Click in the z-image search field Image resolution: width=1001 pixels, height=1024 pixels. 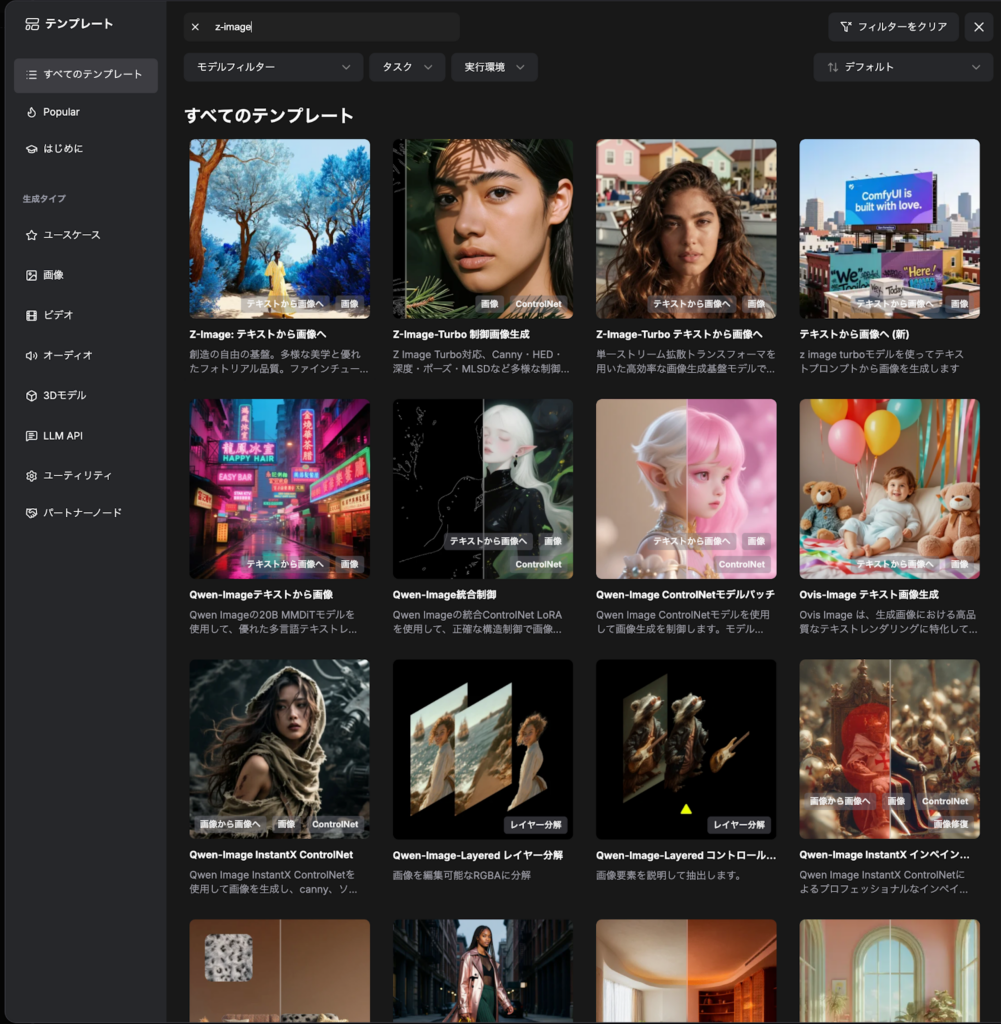tap(330, 27)
